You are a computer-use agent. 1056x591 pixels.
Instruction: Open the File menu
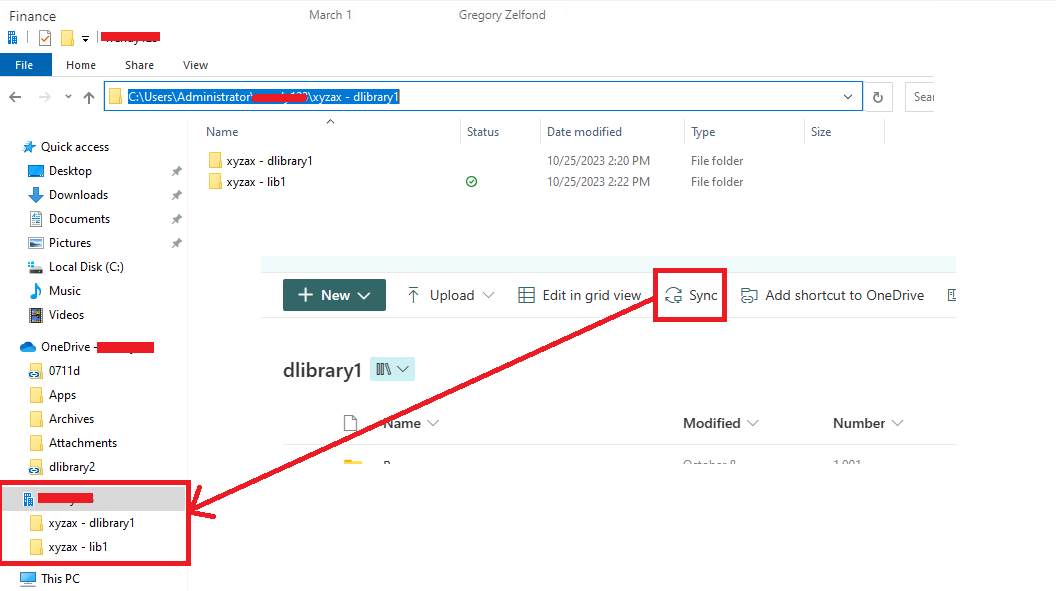tap(25, 64)
